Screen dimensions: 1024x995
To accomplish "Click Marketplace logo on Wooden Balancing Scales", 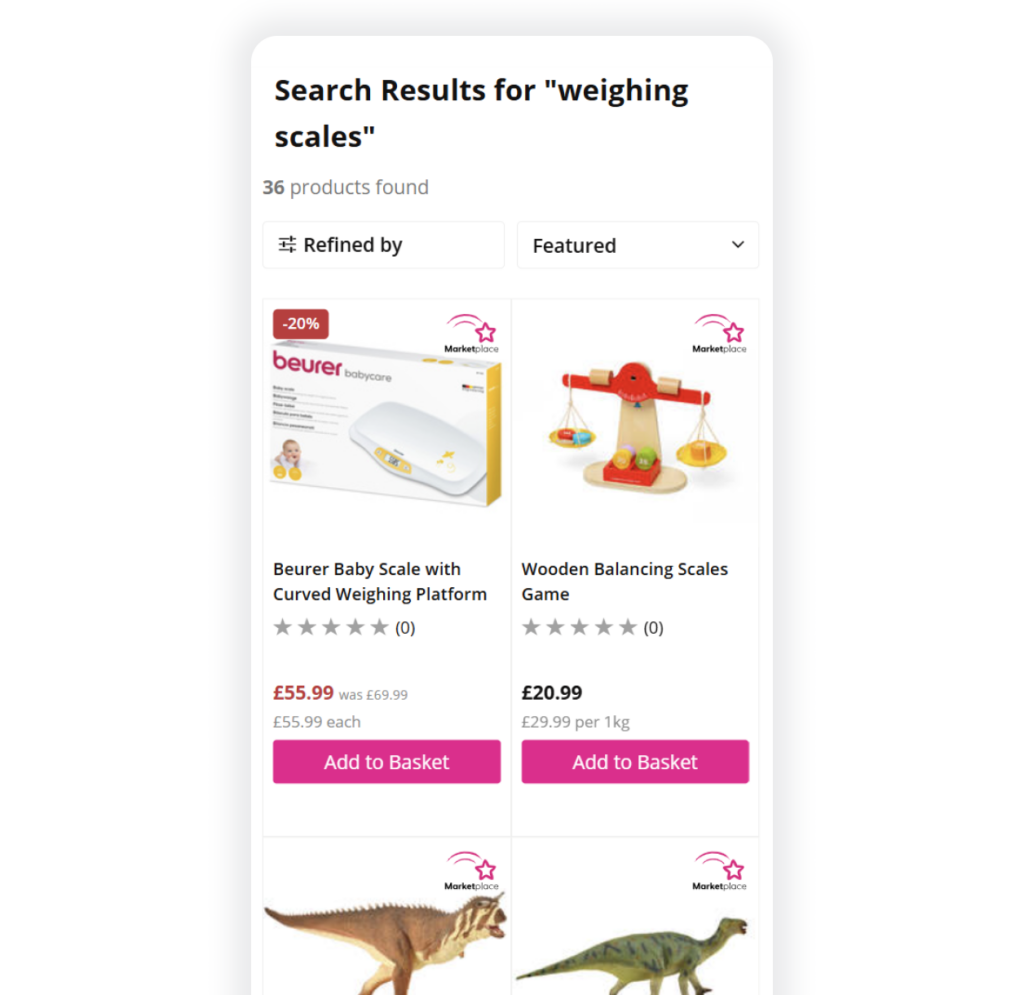I will (x=720, y=334).
